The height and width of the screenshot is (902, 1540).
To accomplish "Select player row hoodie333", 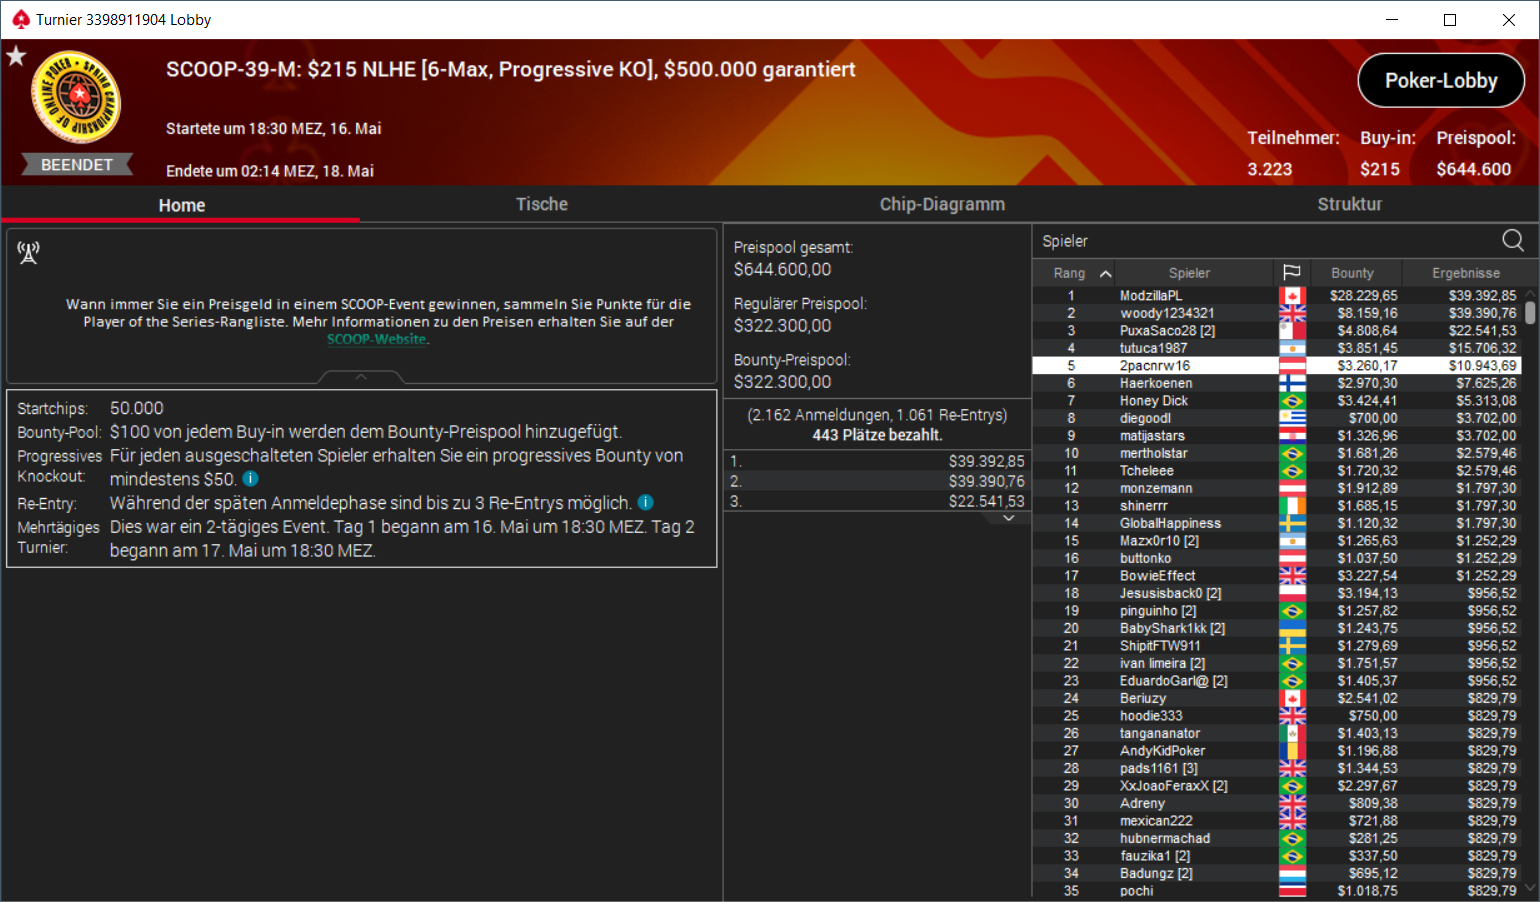I will pyautogui.click(x=1277, y=716).
